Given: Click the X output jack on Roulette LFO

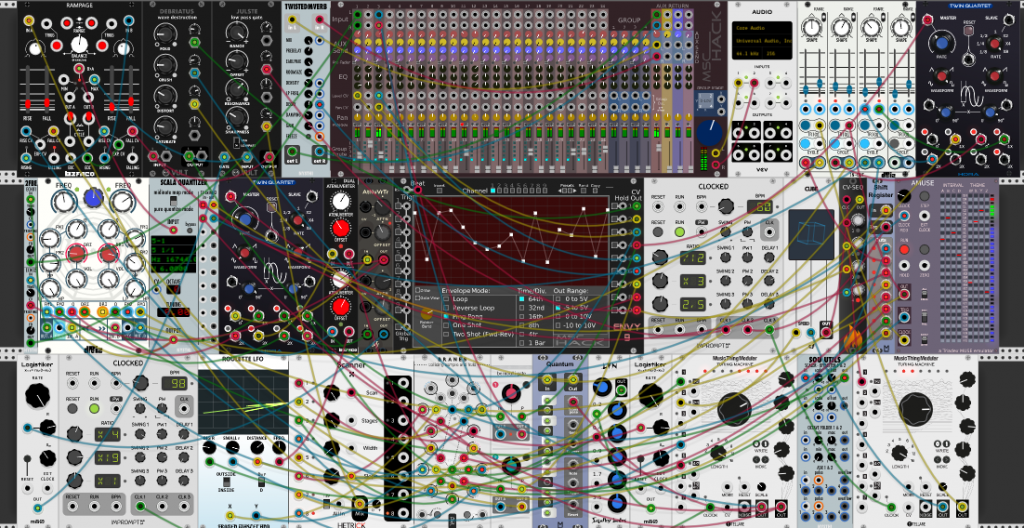Looking at the screenshot, I should (231, 514).
